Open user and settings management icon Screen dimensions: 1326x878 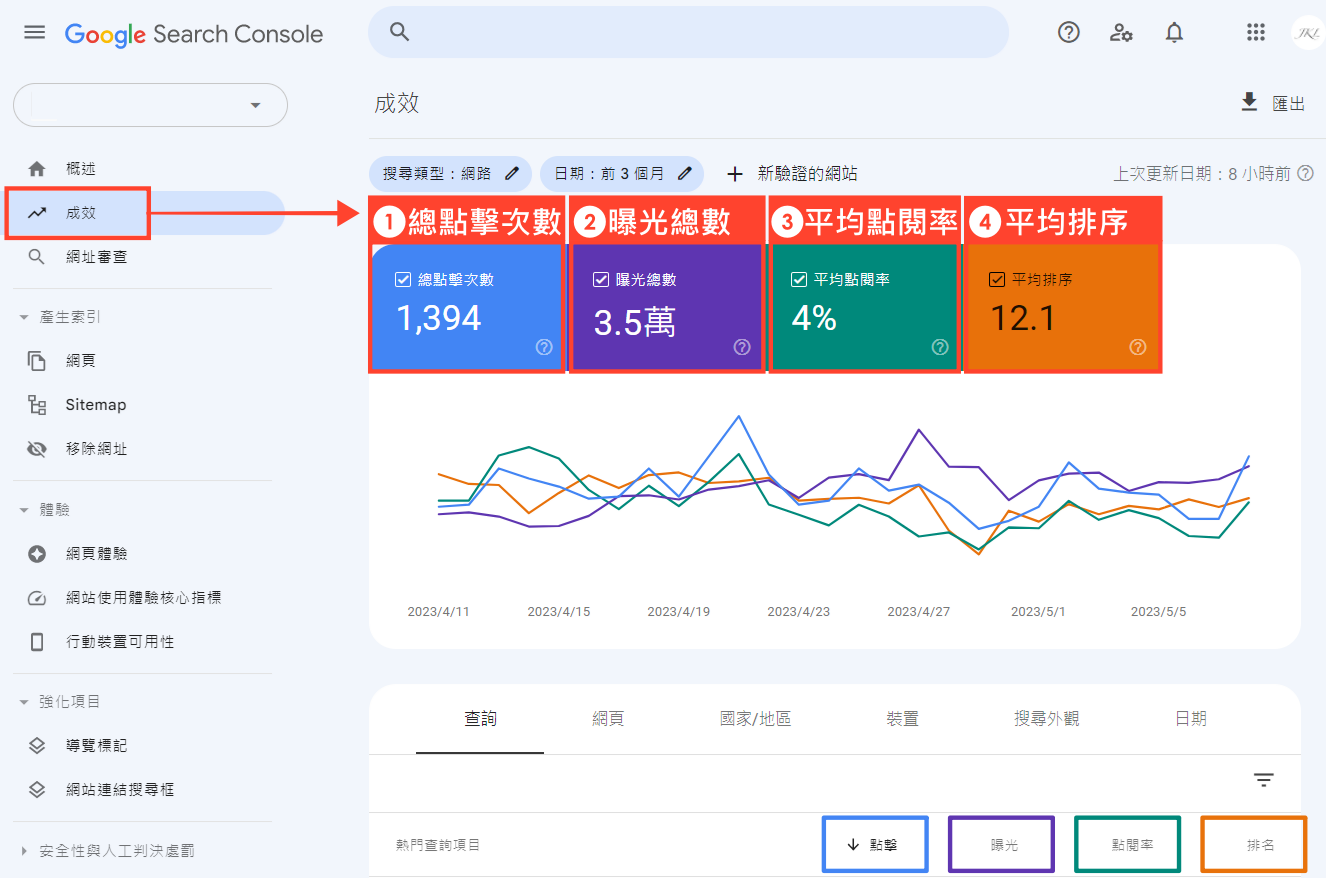pyautogui.click(x=1121, y=33)
